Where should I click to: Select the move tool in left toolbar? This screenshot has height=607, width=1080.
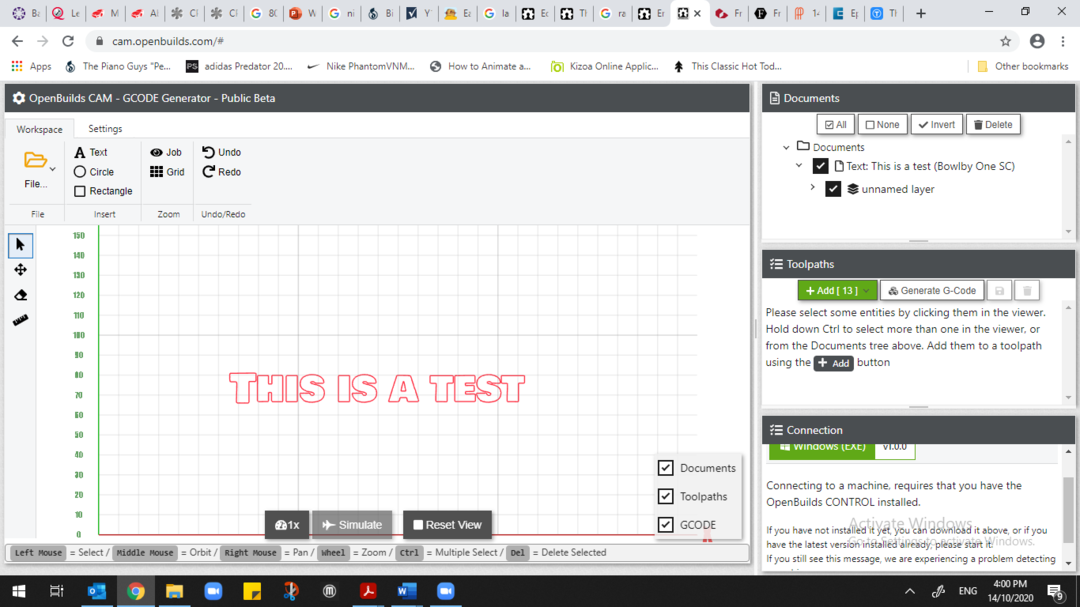pos(20,270)
